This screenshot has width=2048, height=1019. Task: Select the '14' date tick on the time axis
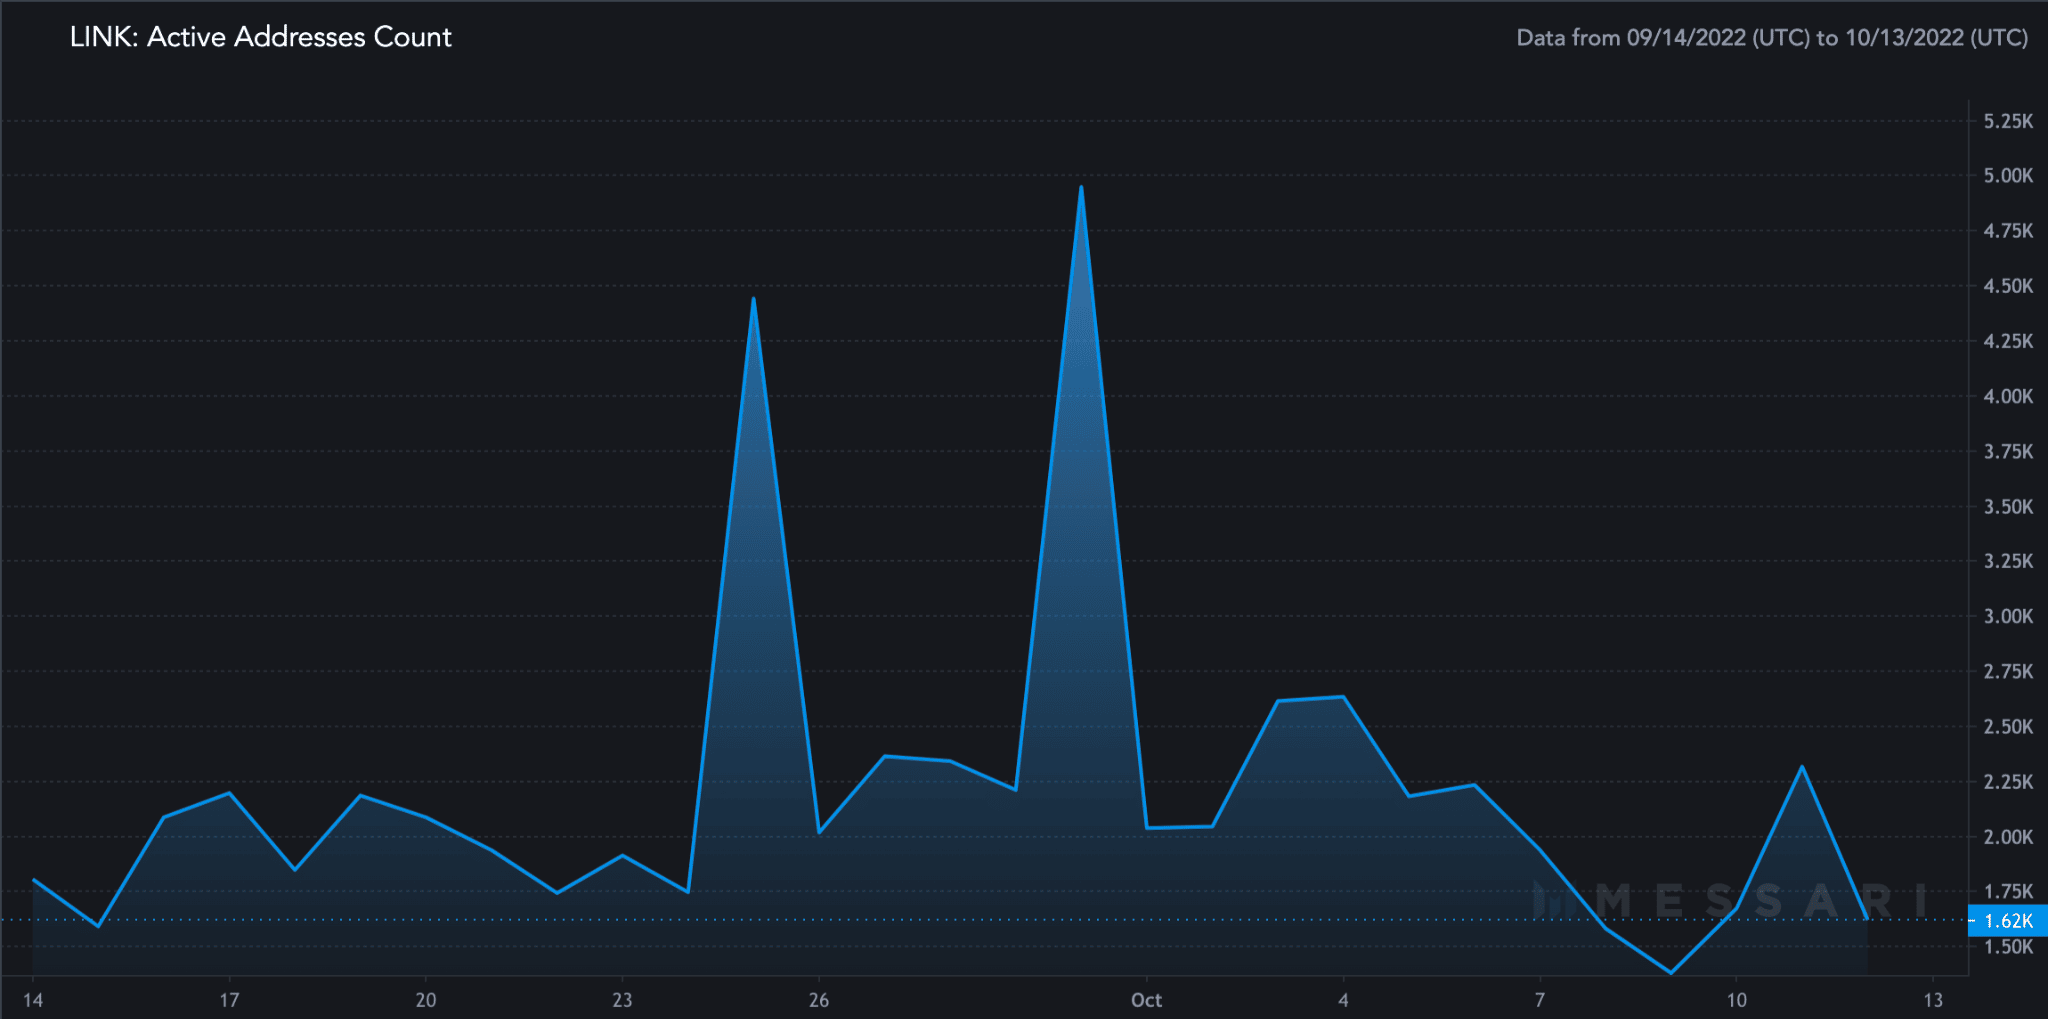click(x=33, y=1000)
